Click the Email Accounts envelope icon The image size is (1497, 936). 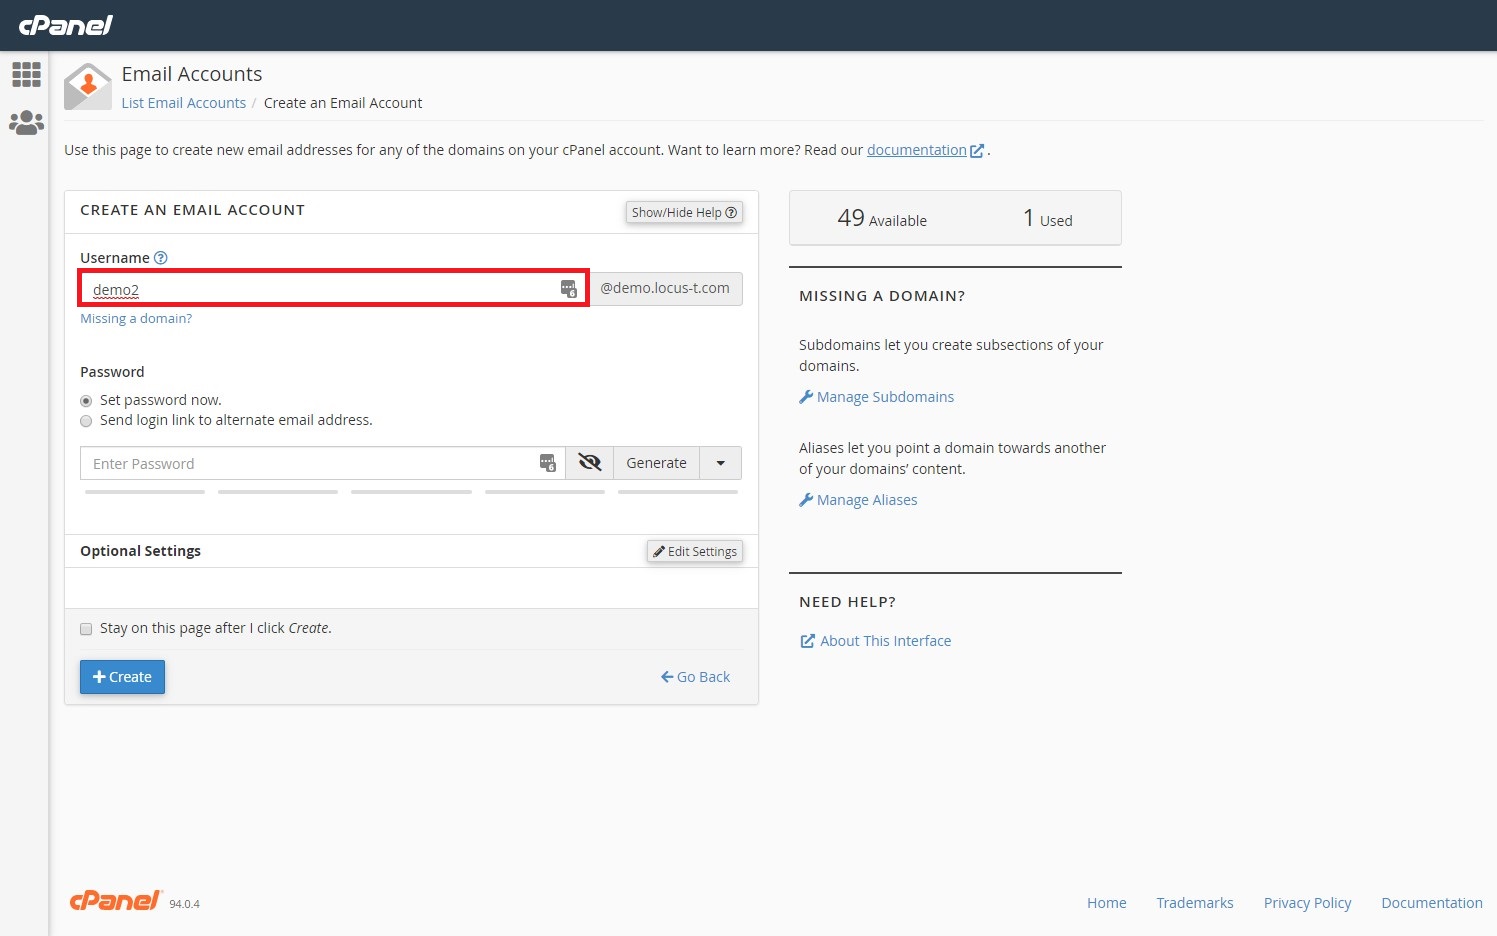[88, 87]
